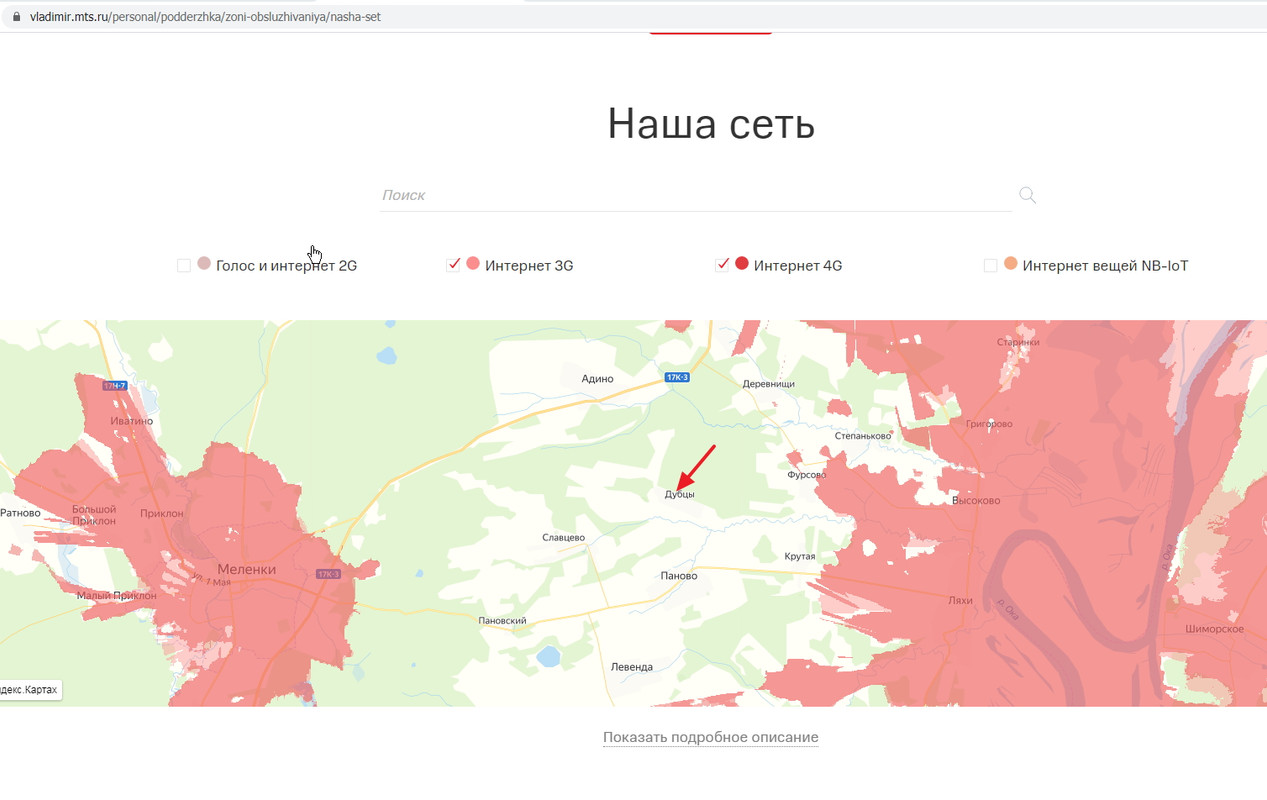1267x800 pixels.
Task: Click the Адино label on the map
Action: [x=598, y=379]
